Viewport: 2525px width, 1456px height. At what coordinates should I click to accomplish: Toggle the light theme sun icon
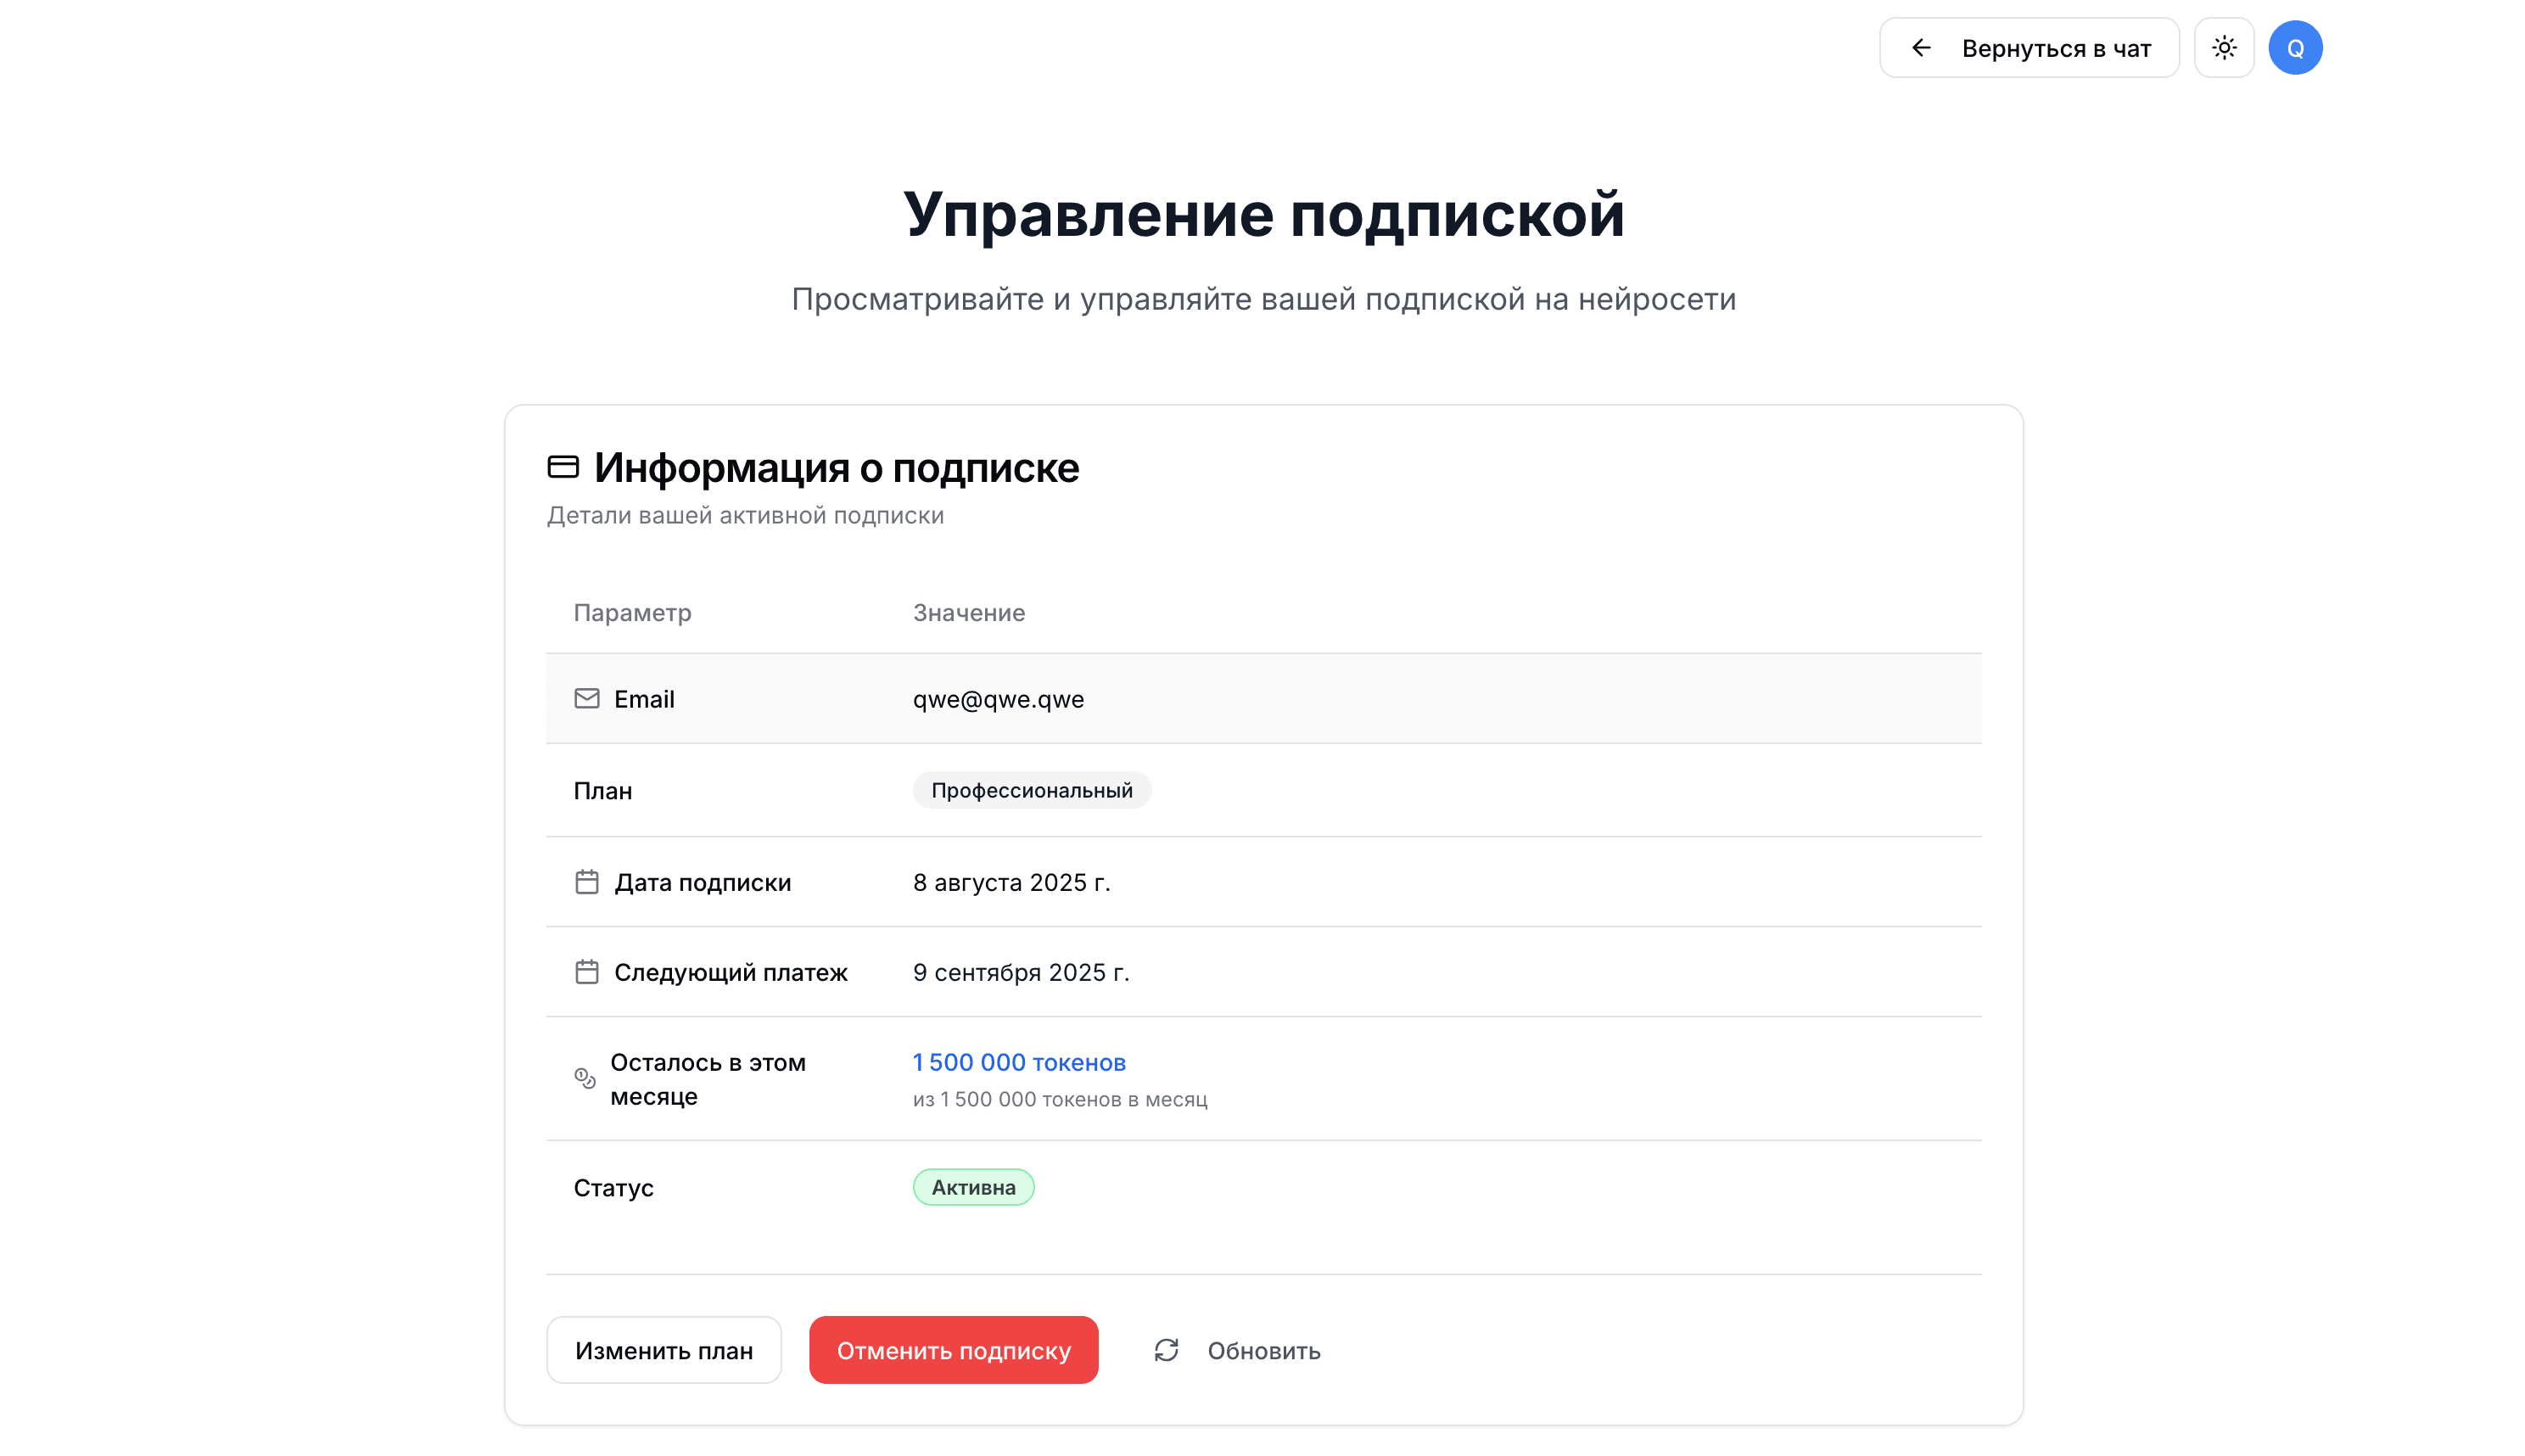coord(2224,47)
